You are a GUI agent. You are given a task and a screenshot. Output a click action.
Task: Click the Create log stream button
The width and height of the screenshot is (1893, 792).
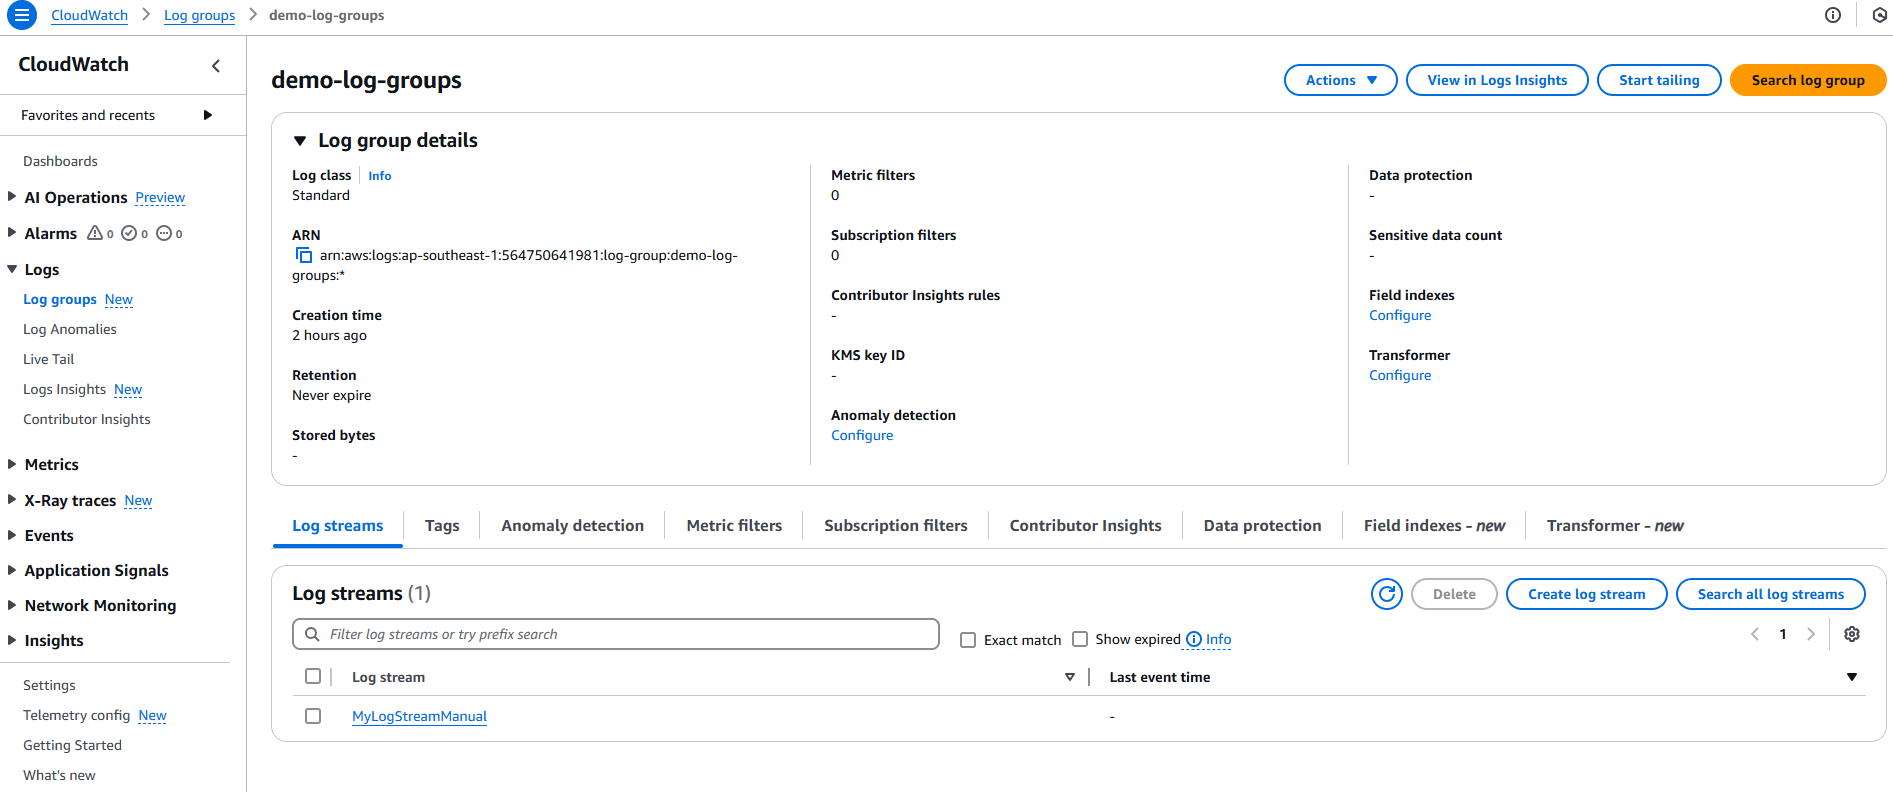[1586, 594]
